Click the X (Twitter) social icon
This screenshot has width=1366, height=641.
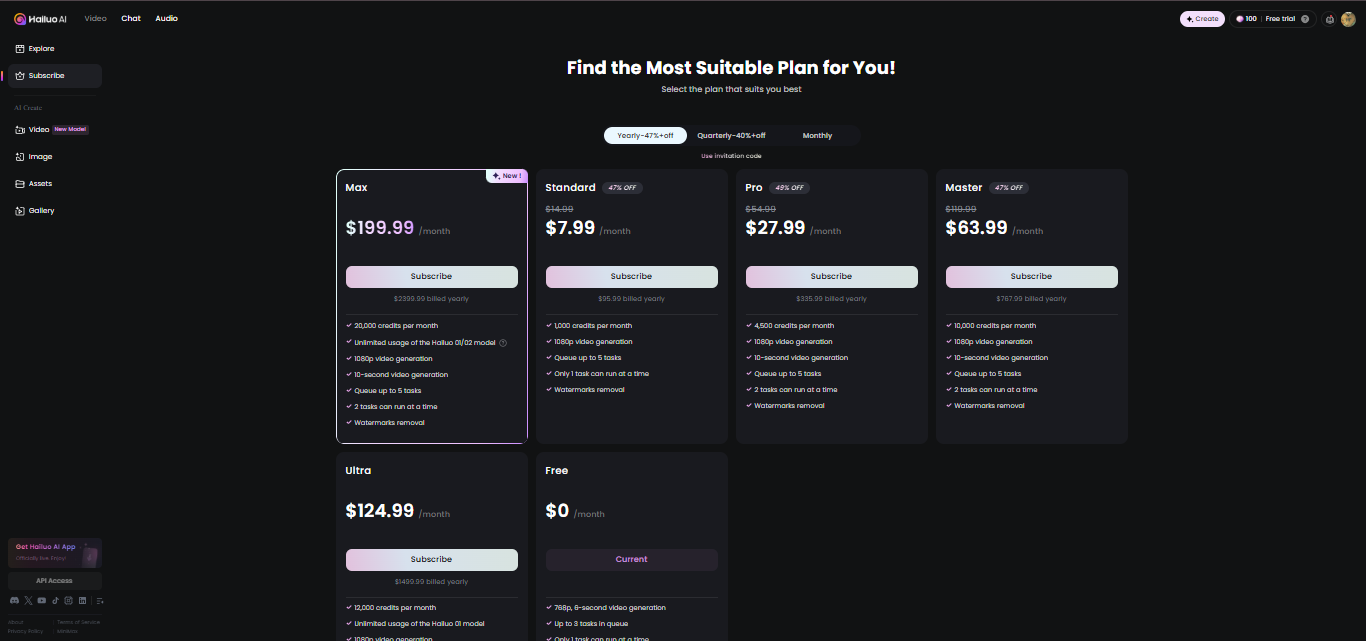pyautogui.click(x=27, y=600)
